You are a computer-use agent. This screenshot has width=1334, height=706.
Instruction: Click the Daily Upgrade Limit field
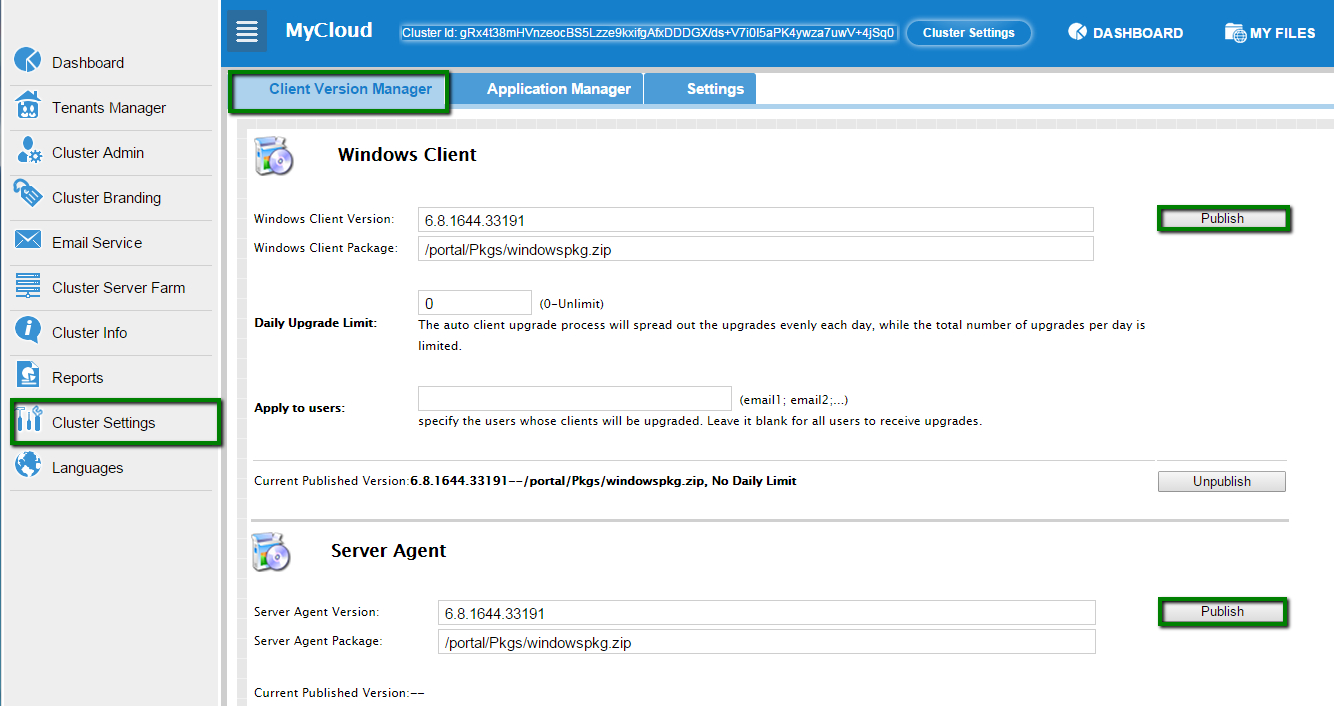coord(475,303)
